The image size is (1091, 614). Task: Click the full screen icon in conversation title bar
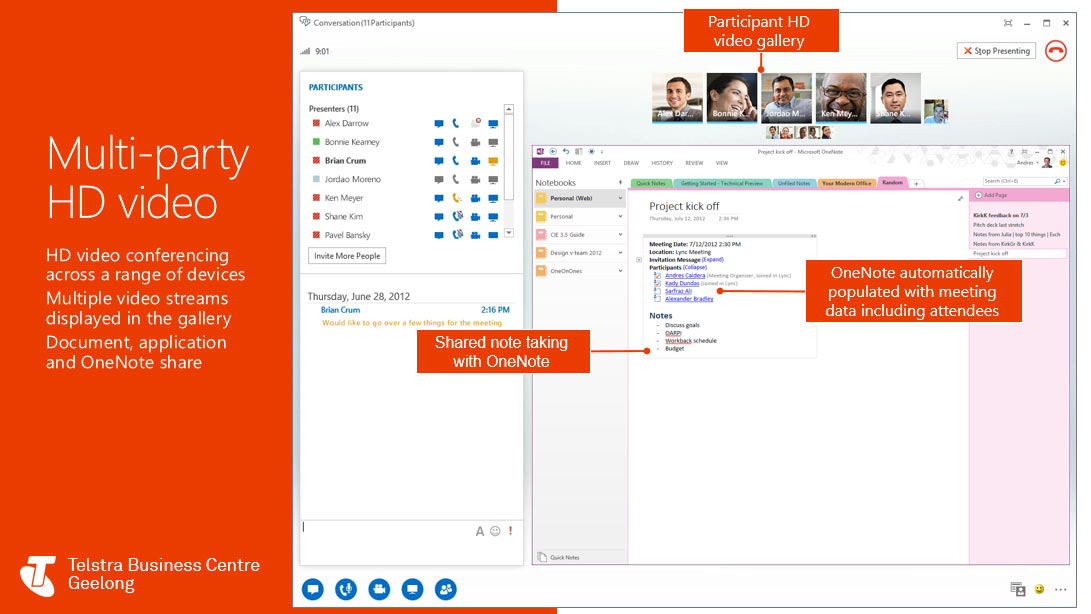pyautogui.click(x=1008, y=23)
